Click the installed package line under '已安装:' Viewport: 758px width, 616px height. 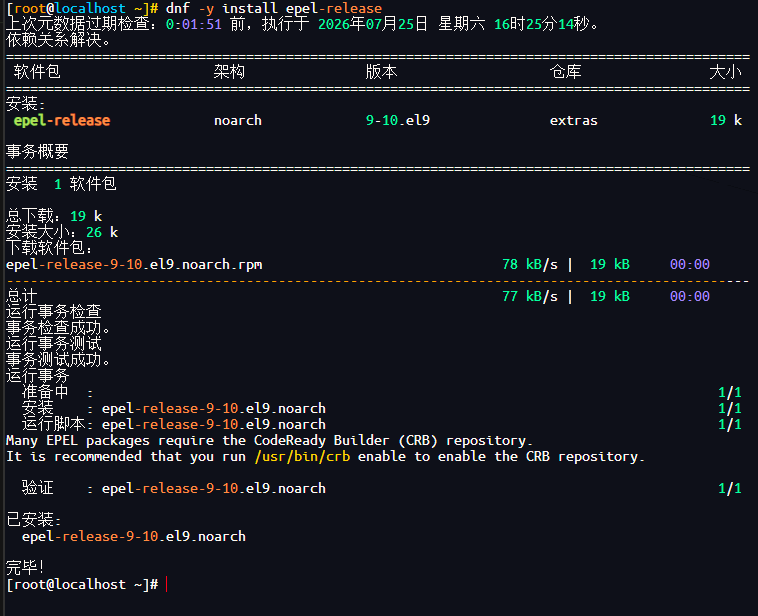tap(134, 536)
